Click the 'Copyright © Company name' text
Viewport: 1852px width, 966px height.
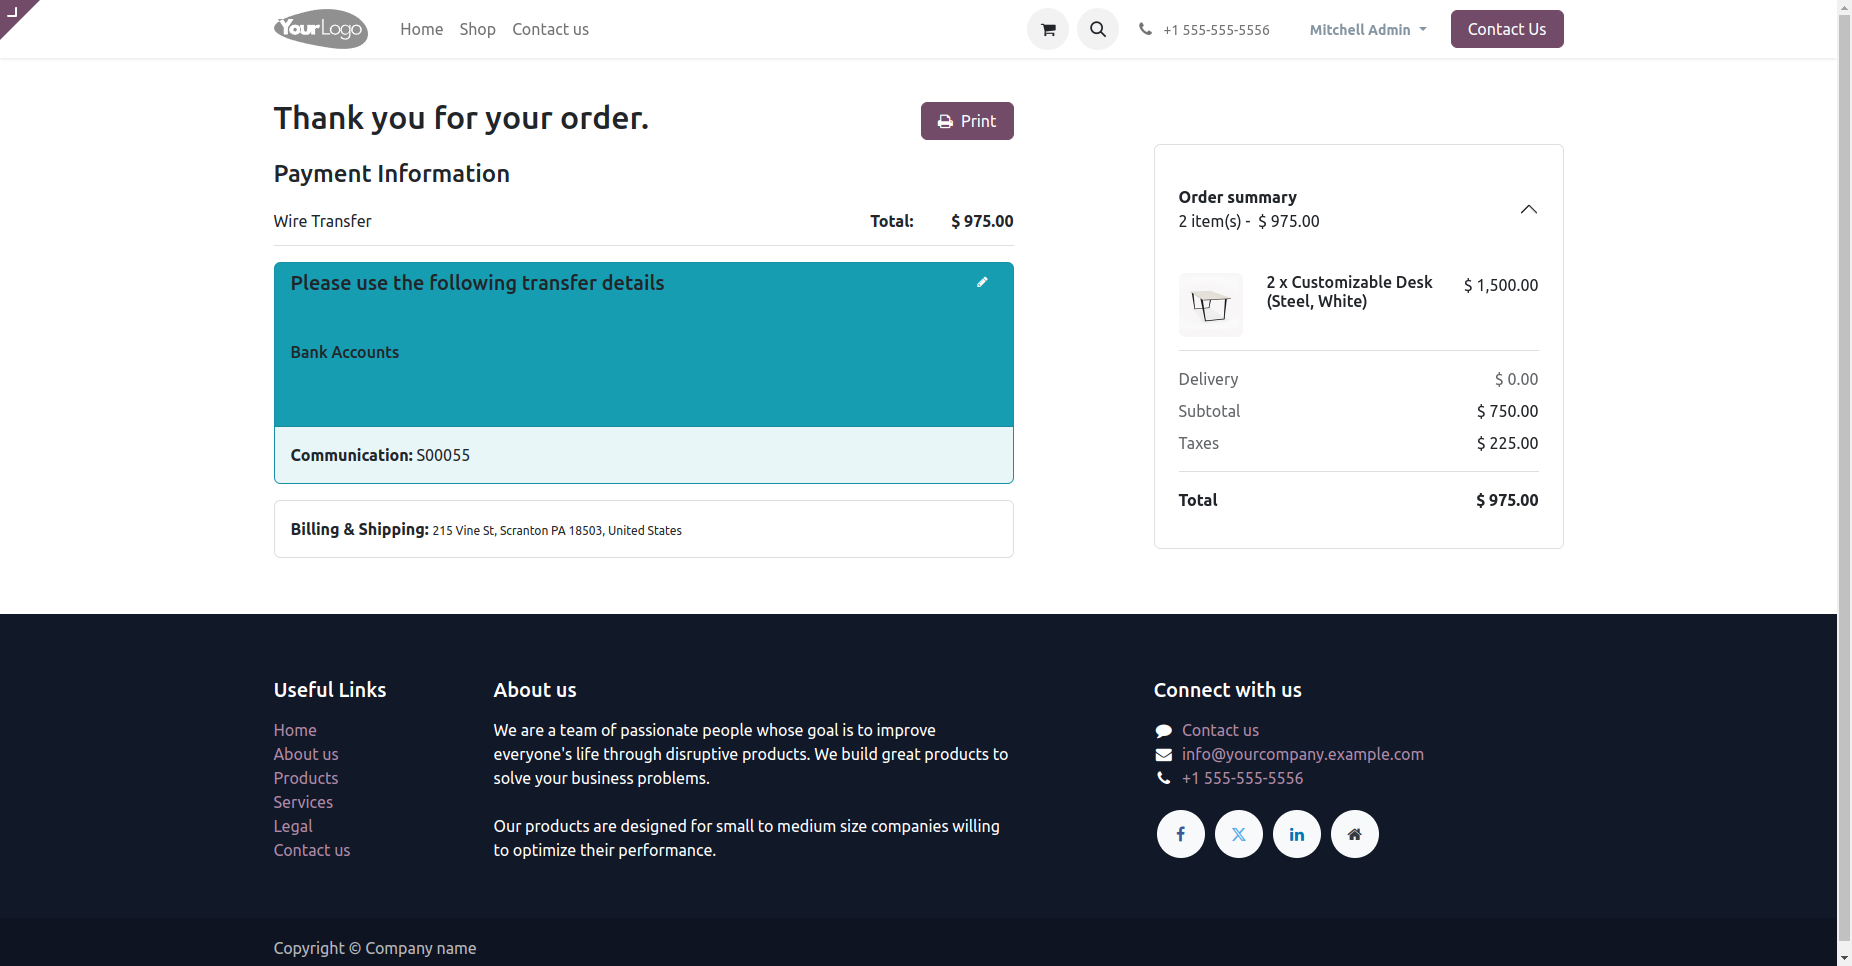(x=375, y=948)
